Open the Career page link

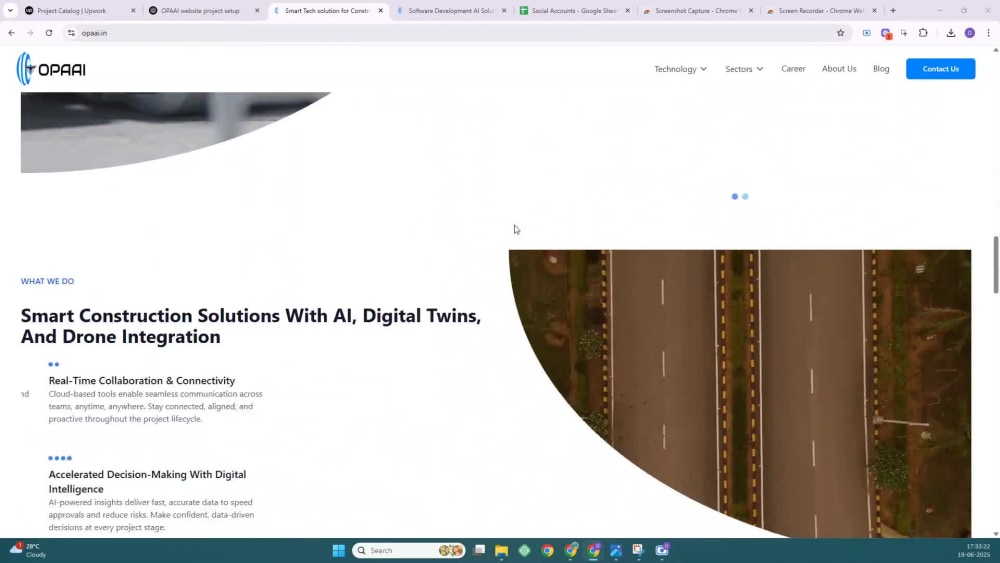pos(793,68)
